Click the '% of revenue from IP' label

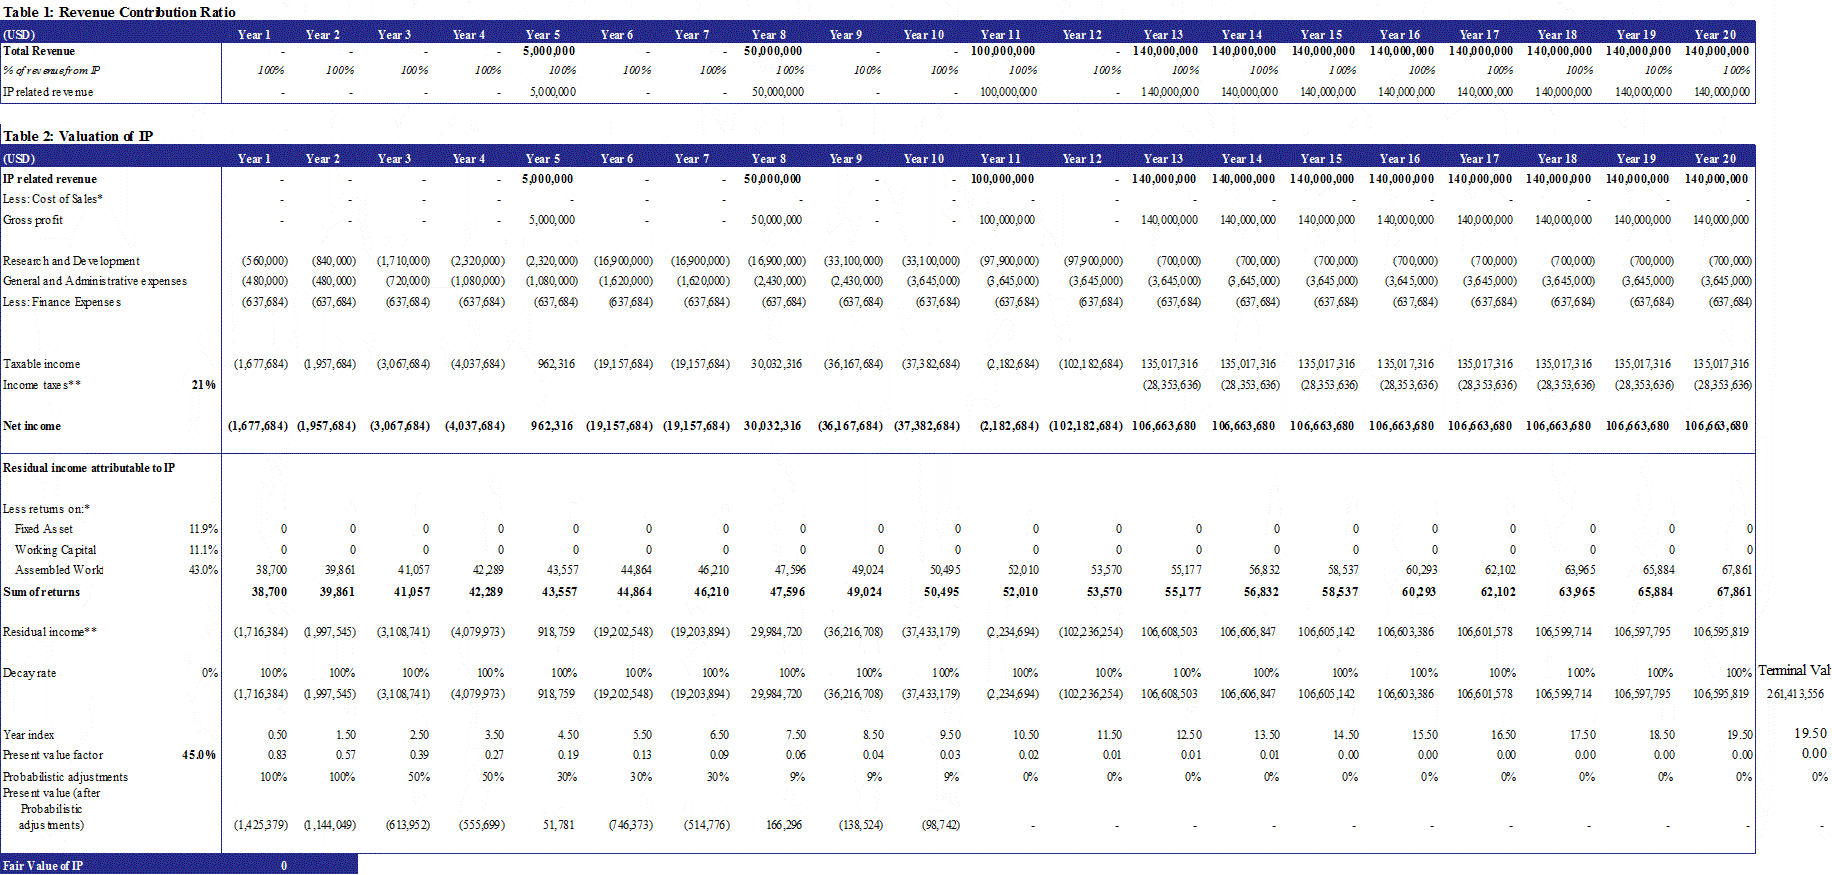[x=52, y=71]
